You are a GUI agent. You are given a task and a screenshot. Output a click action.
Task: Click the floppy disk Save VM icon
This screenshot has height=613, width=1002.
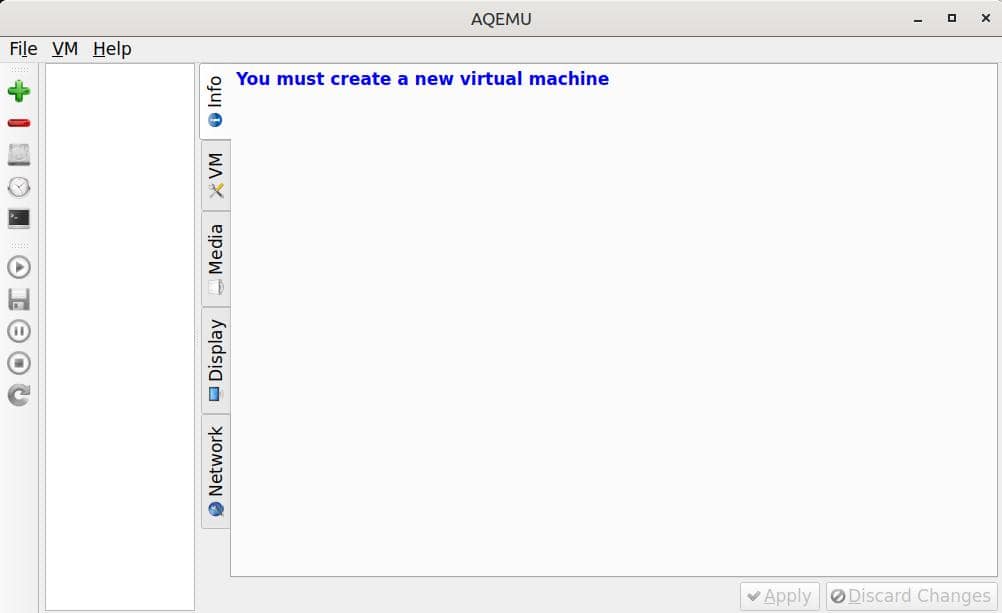(19, 299)
